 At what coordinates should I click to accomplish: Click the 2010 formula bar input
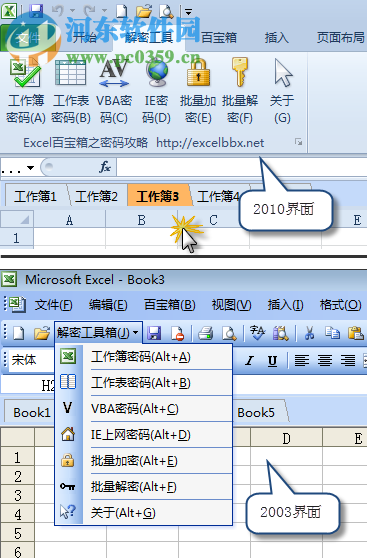[242, 167]
